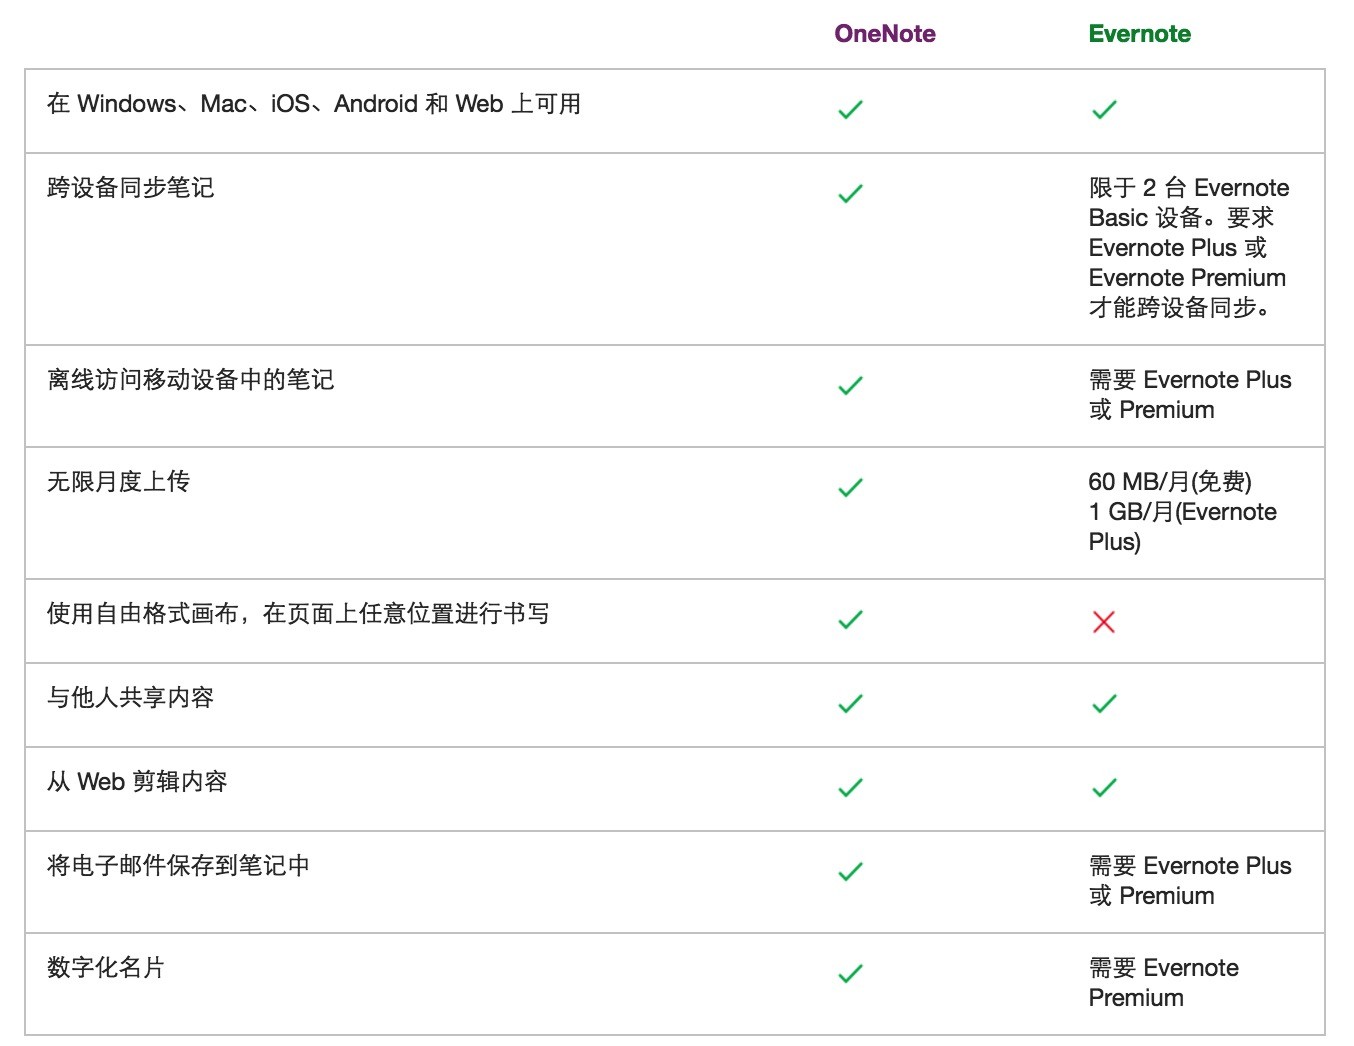This screenshot has width=1354, height=1046.
Task: Click Evernote offline access note 需要 Evernote Plus 或 Premium
Action: pyautogui.click(x=1190, y=395)
